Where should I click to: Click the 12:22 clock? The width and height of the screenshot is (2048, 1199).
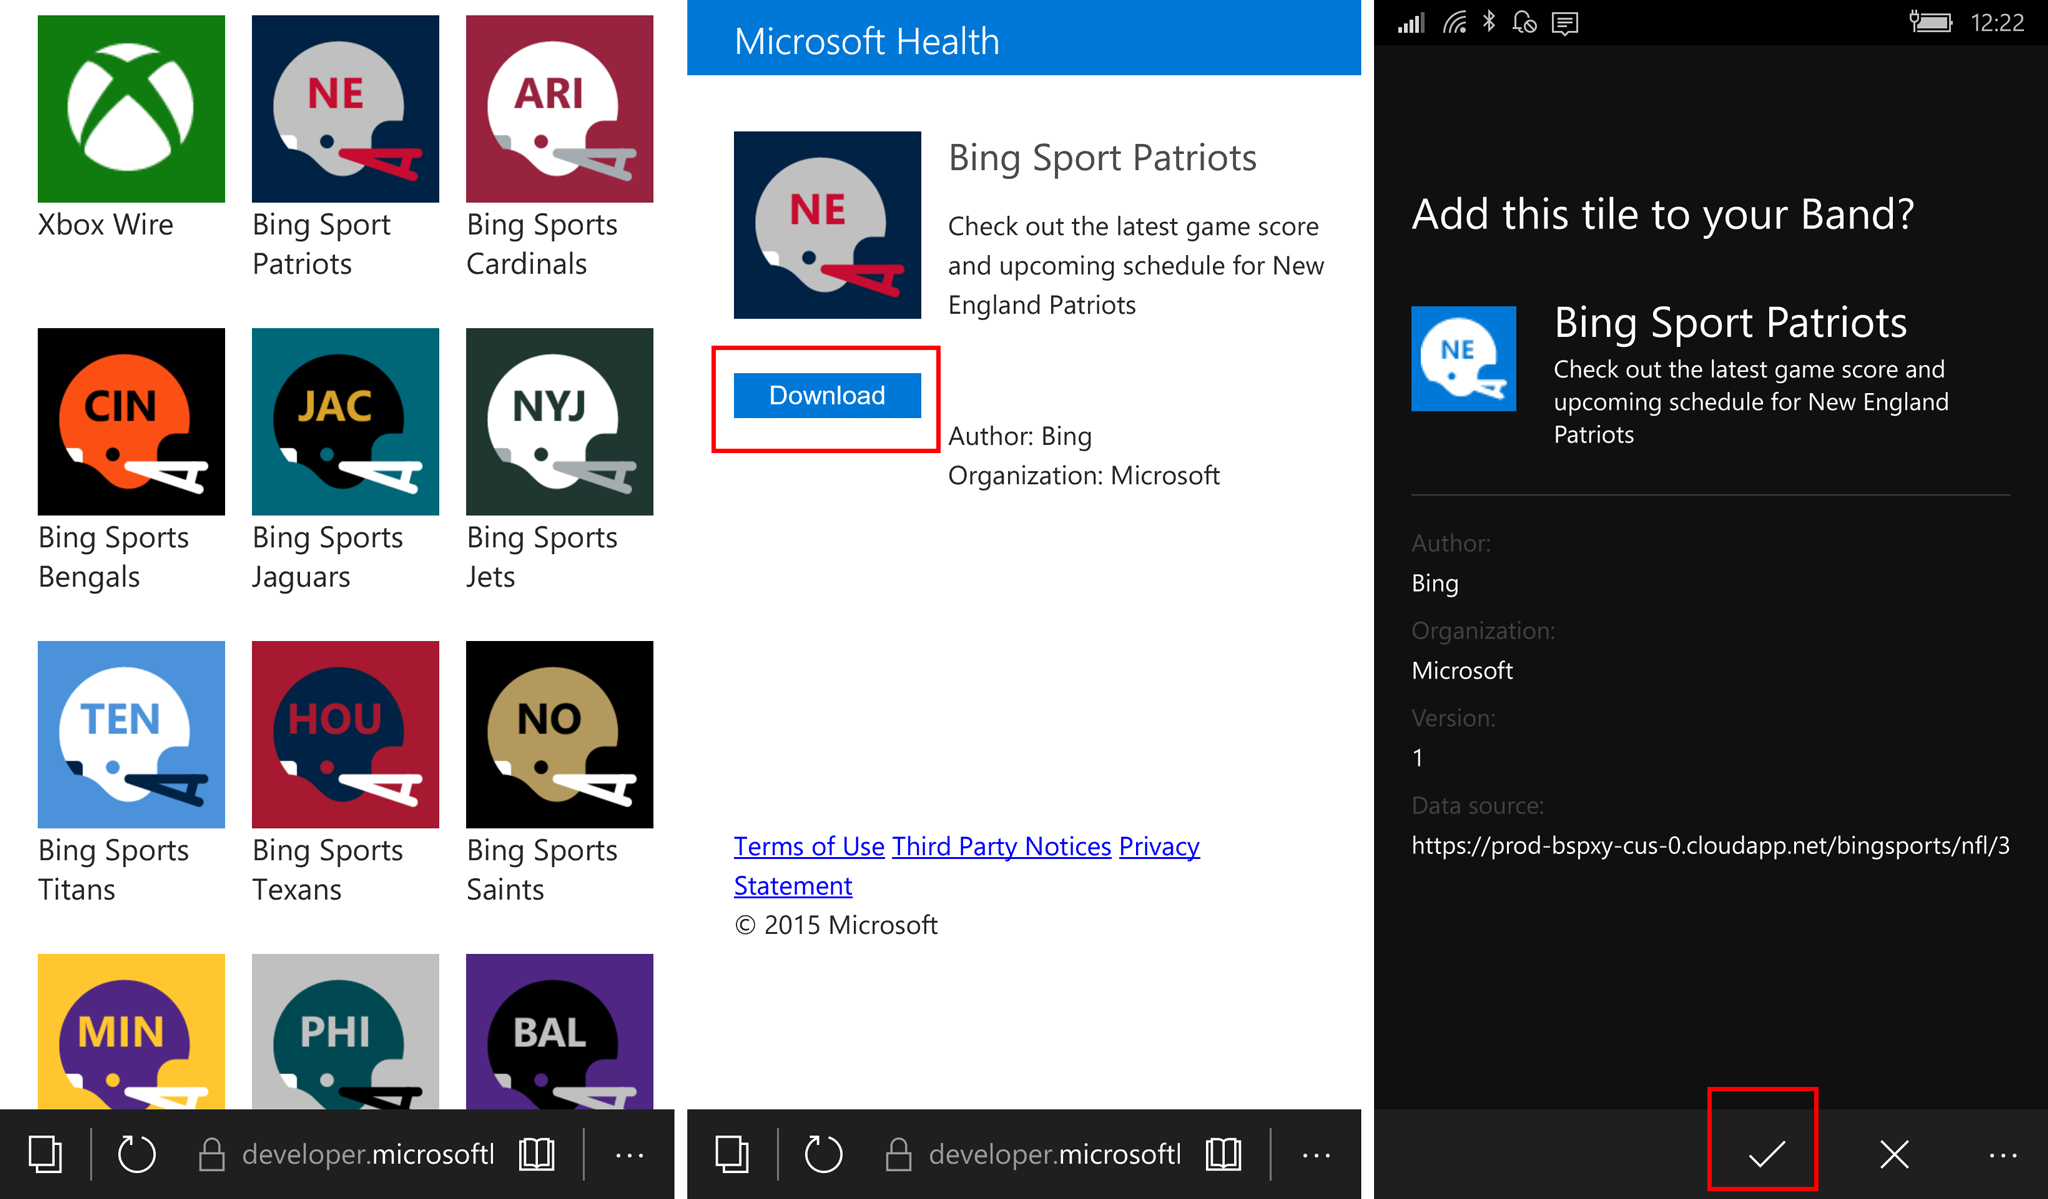tap(1997, 23)
